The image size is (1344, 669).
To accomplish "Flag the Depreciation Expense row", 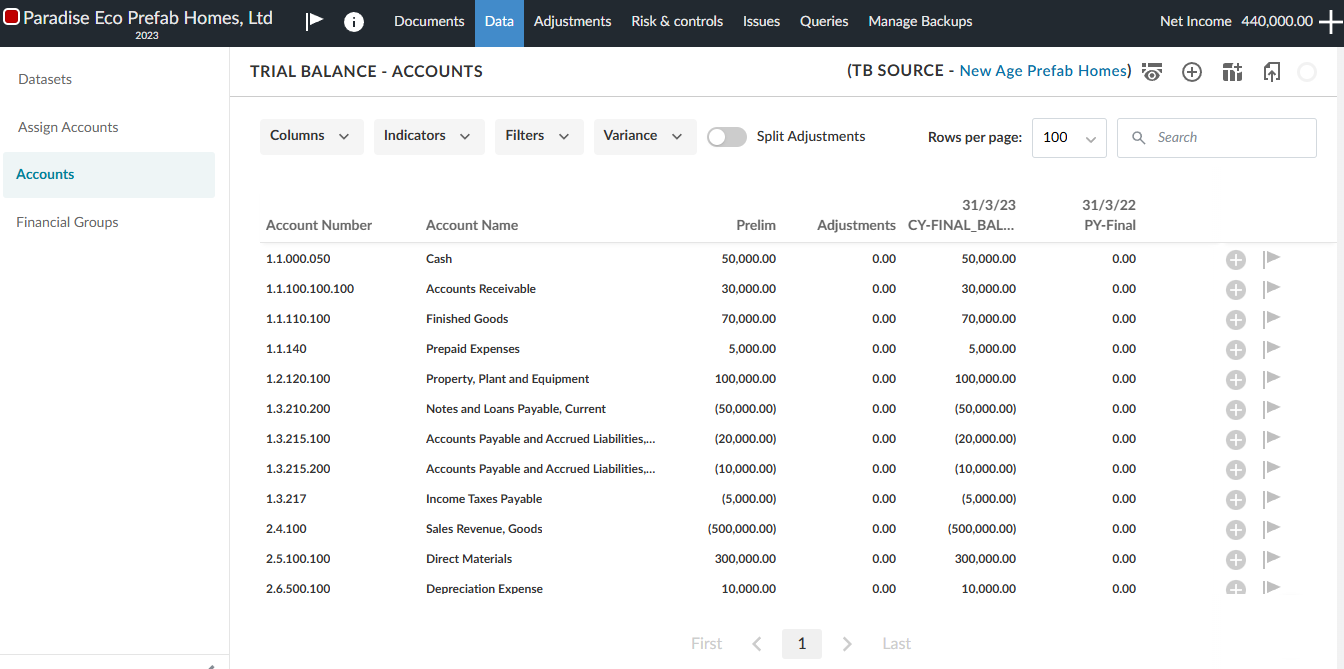I will pyautogui.click(x=1271, y=588).
